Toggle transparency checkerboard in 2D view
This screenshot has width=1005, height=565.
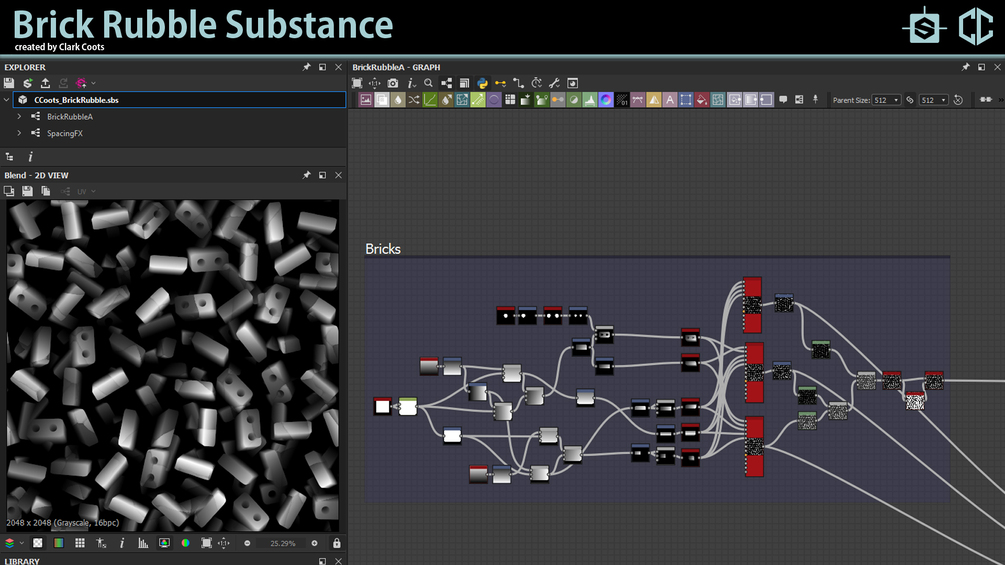pos(38,543)
